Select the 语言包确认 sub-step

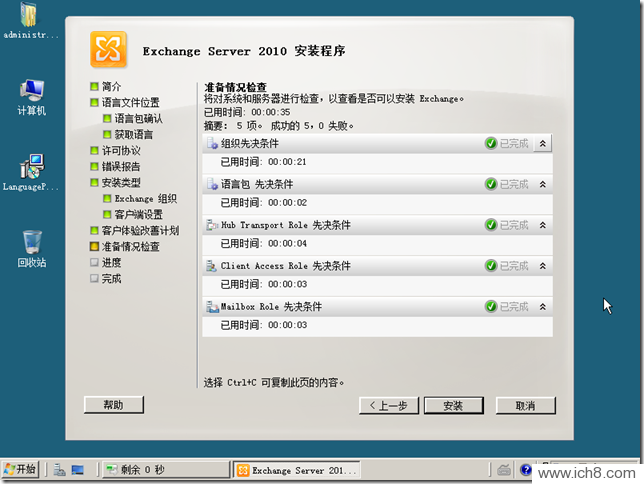tap(133, 118)
